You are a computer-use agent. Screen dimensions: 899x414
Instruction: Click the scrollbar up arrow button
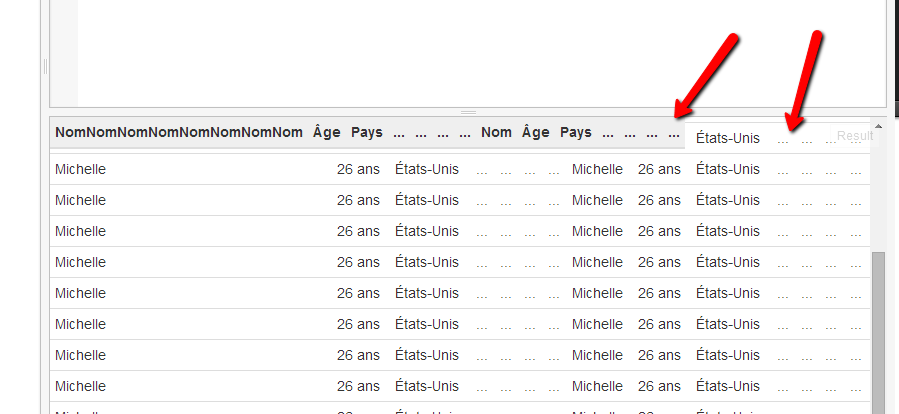point(878,126)
